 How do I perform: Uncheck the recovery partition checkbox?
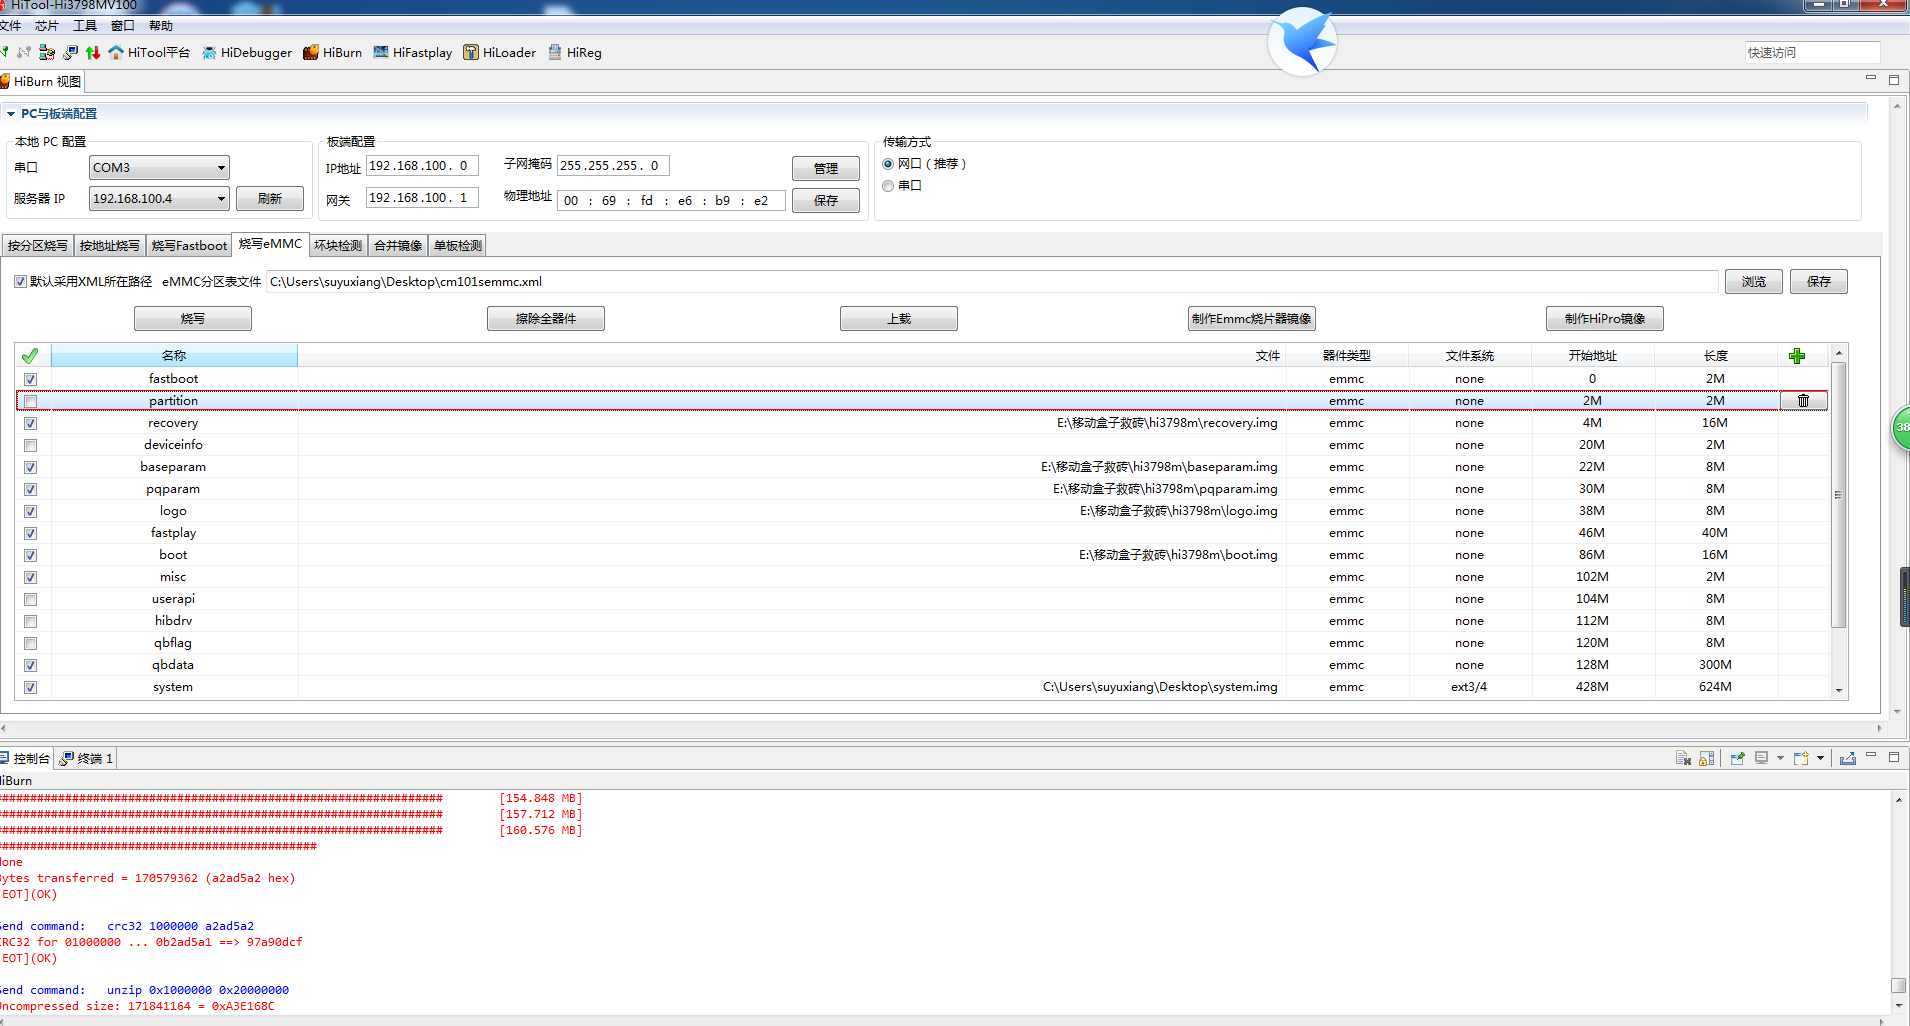[x=30, y=423]
